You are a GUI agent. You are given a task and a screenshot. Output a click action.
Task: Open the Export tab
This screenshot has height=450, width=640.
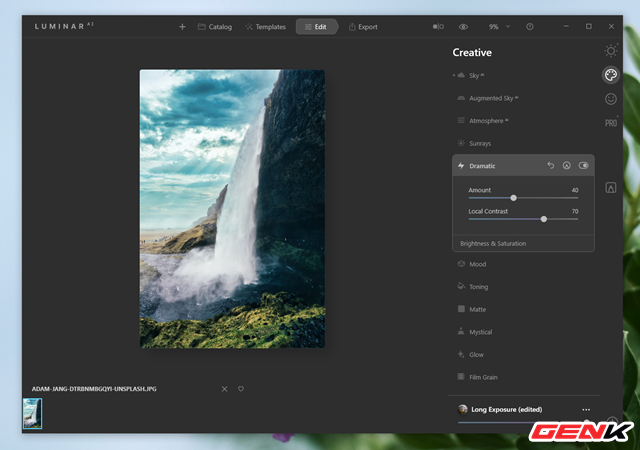point(363,27)
